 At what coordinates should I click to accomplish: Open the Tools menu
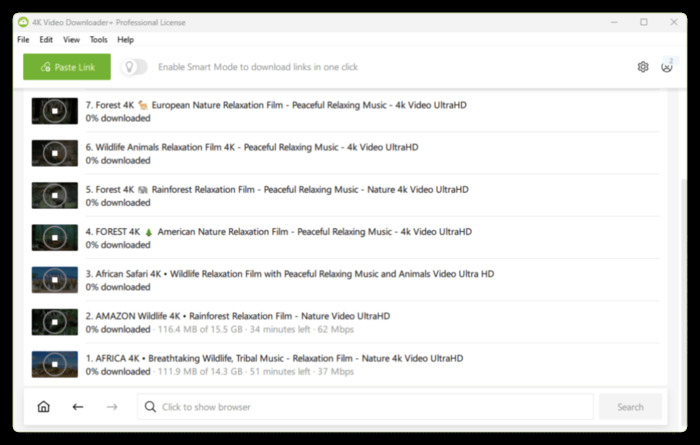click(x=99, y=40)
